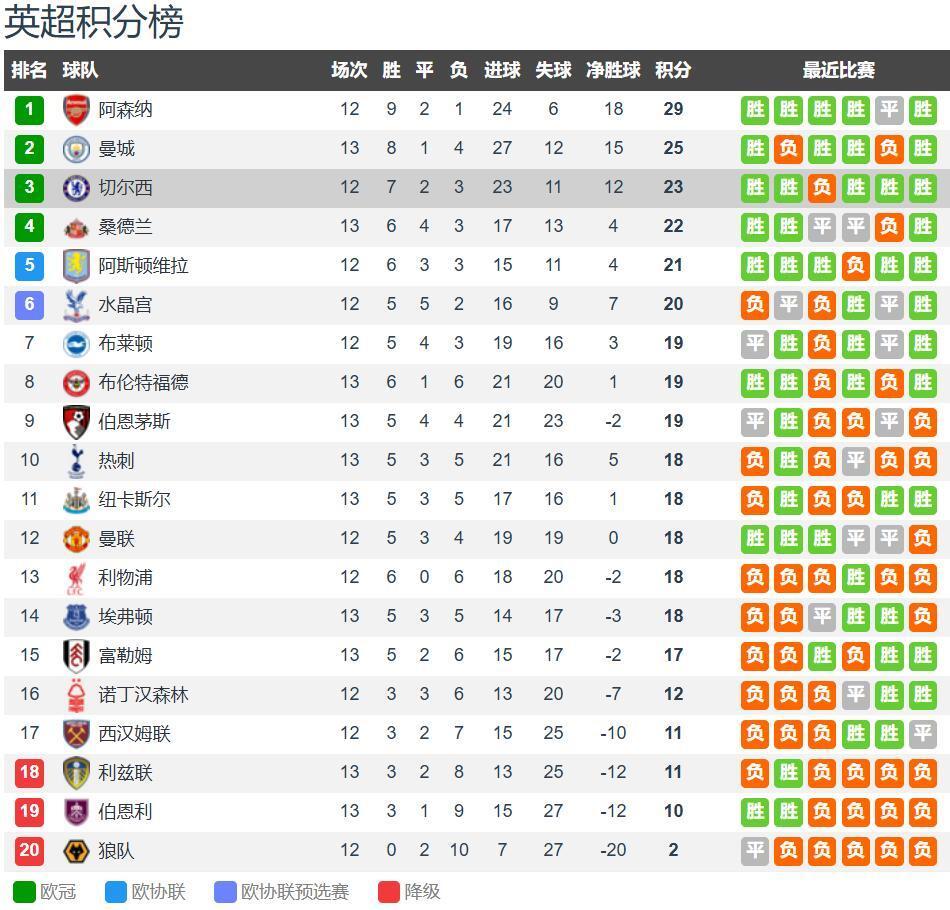Sort table by 积分 column header
This screenshot has width=950, height=910.
(x=673, y=70)
